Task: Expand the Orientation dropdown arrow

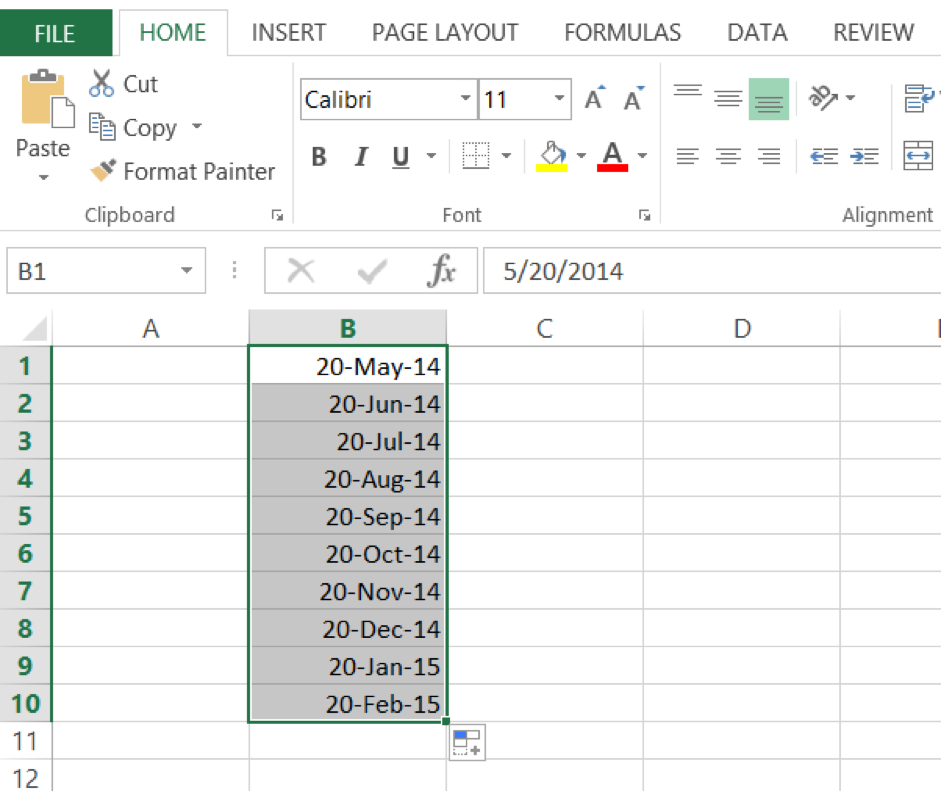Action: [x=850, y=98]
